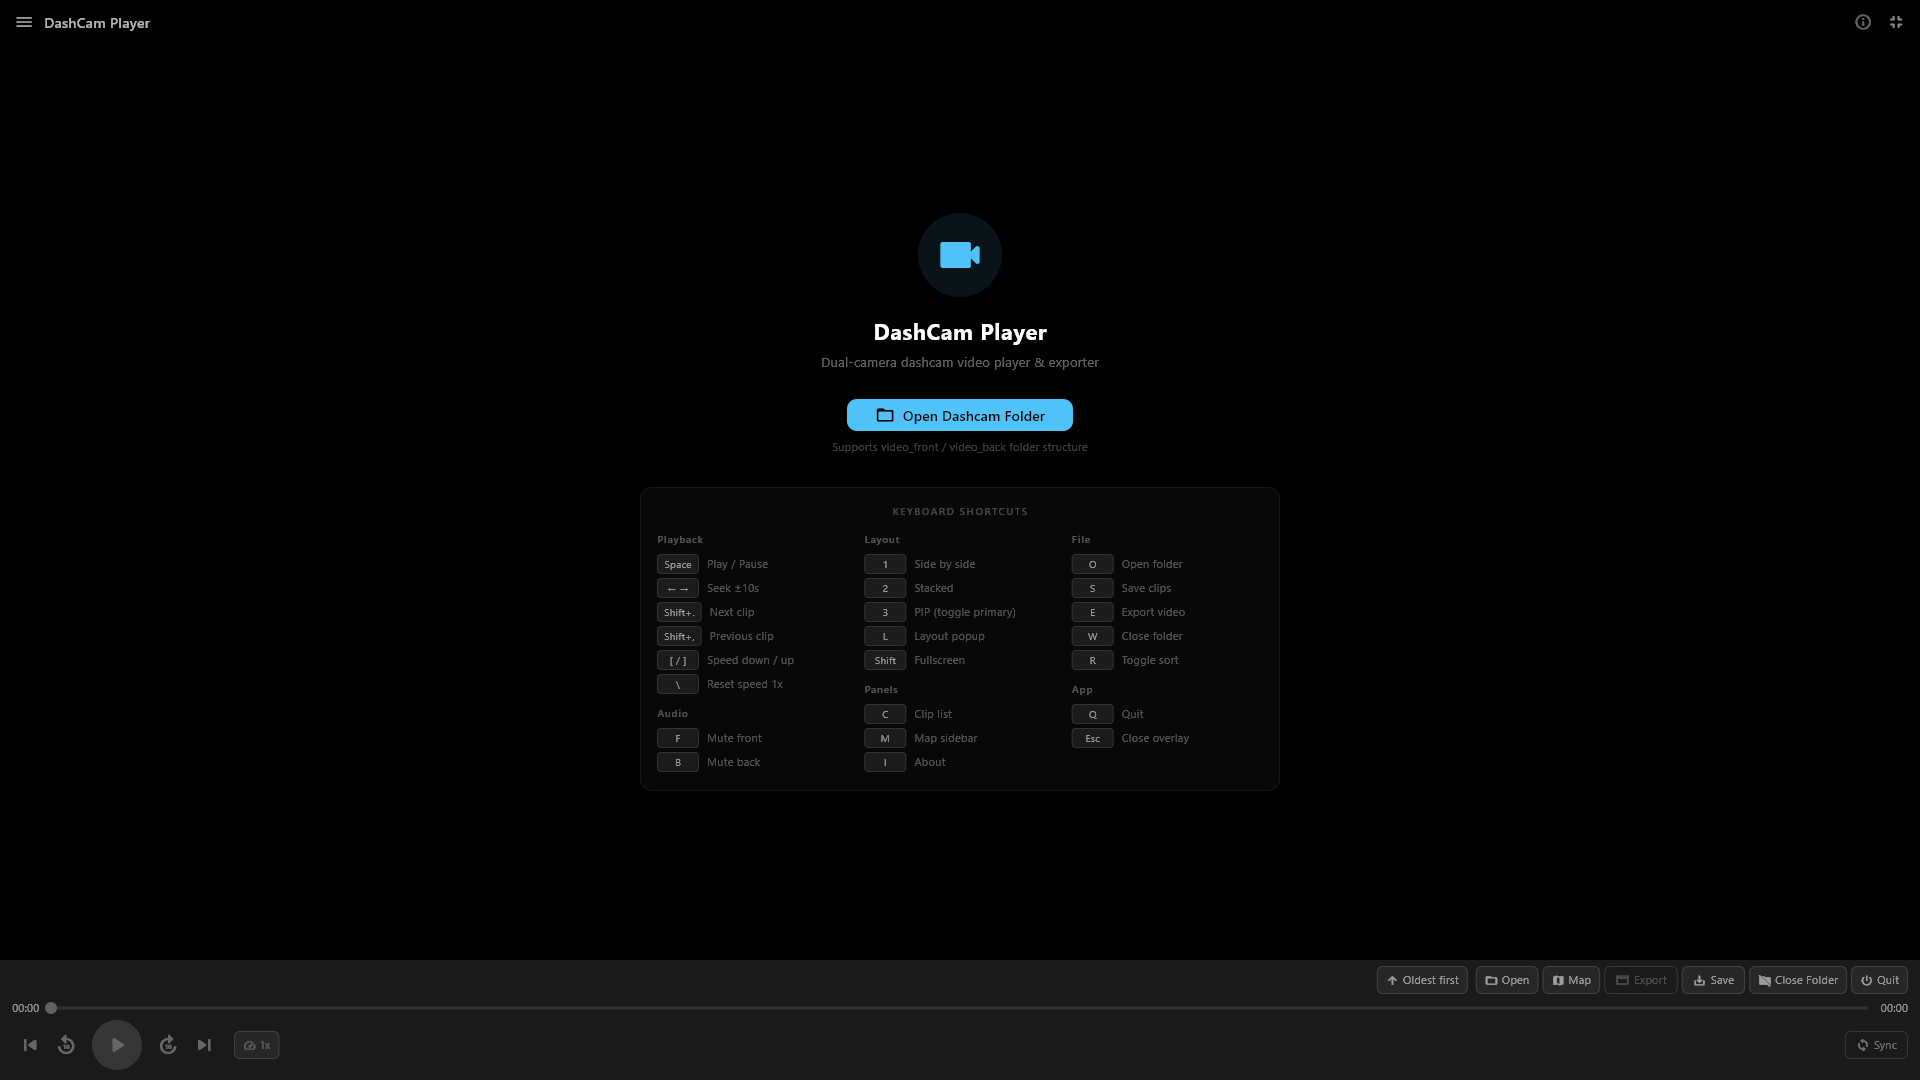Screen dimensions: 1920x1080
Task: Save clips from the toolbar
Action: coord(1713,980)
